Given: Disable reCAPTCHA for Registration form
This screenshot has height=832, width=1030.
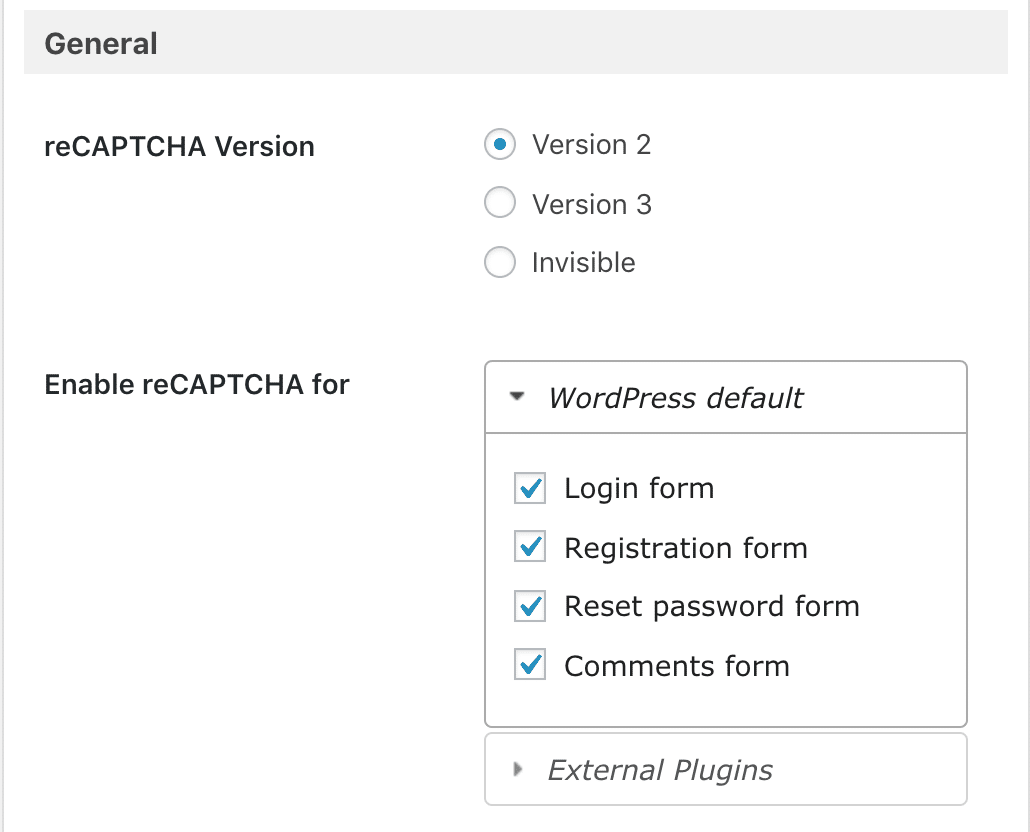Looking at the screenshot, I should [x=530, y=547].
